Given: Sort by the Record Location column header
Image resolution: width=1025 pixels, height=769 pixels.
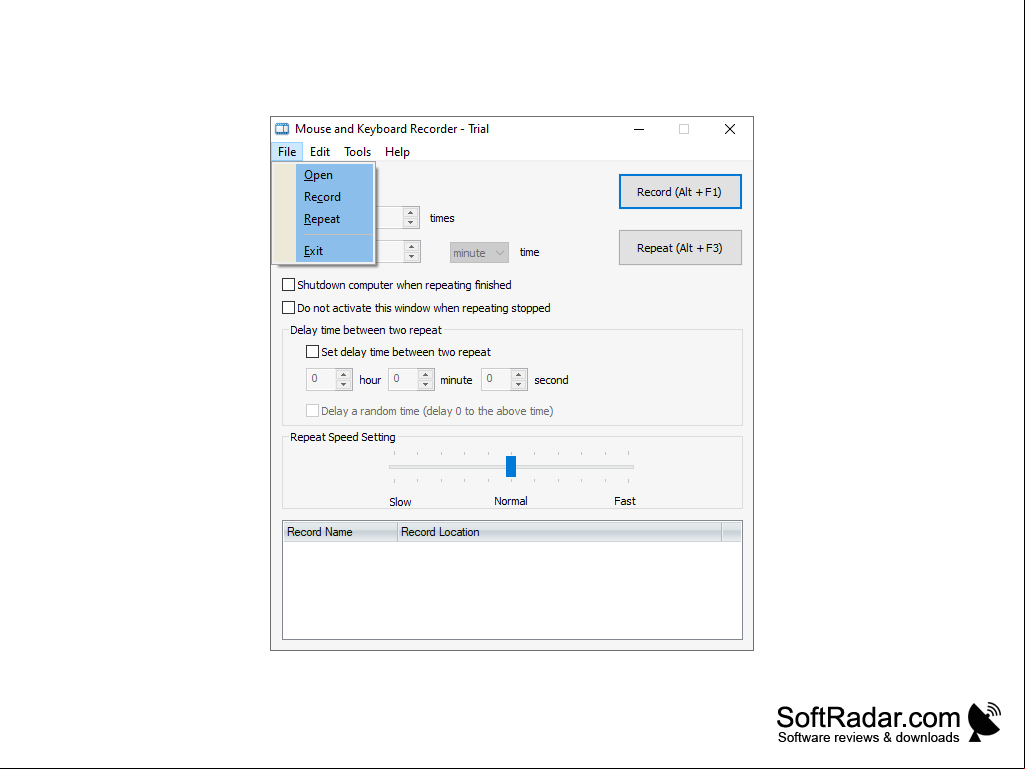Looking at the screenshot, I should pos(560,532).
